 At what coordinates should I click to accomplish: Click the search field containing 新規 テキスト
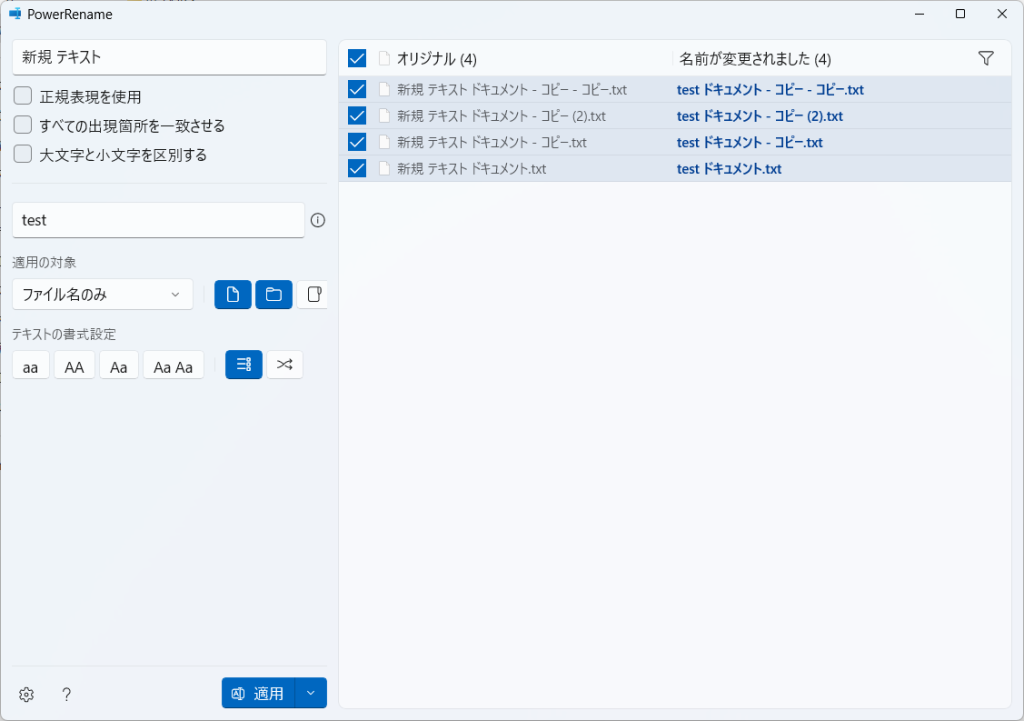click(169, 58)
